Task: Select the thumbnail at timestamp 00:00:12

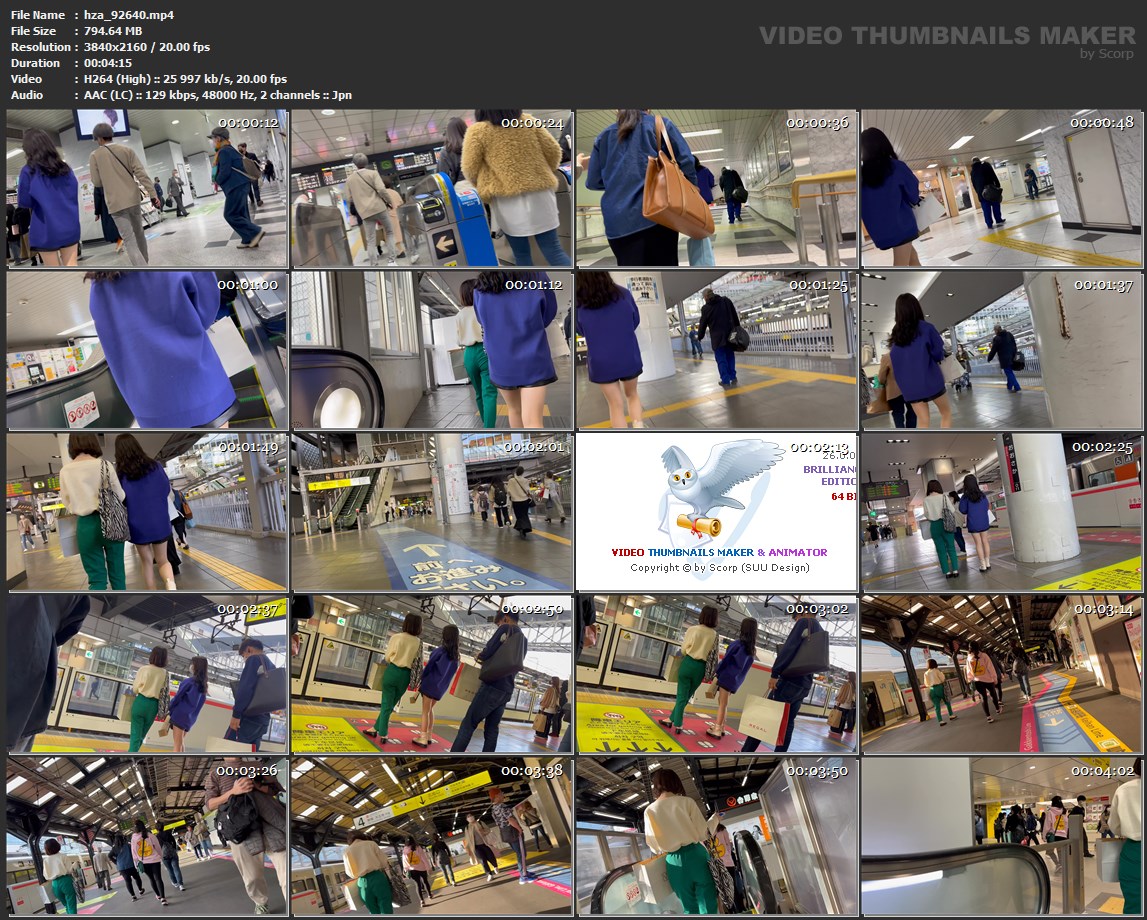Action: 147,188
